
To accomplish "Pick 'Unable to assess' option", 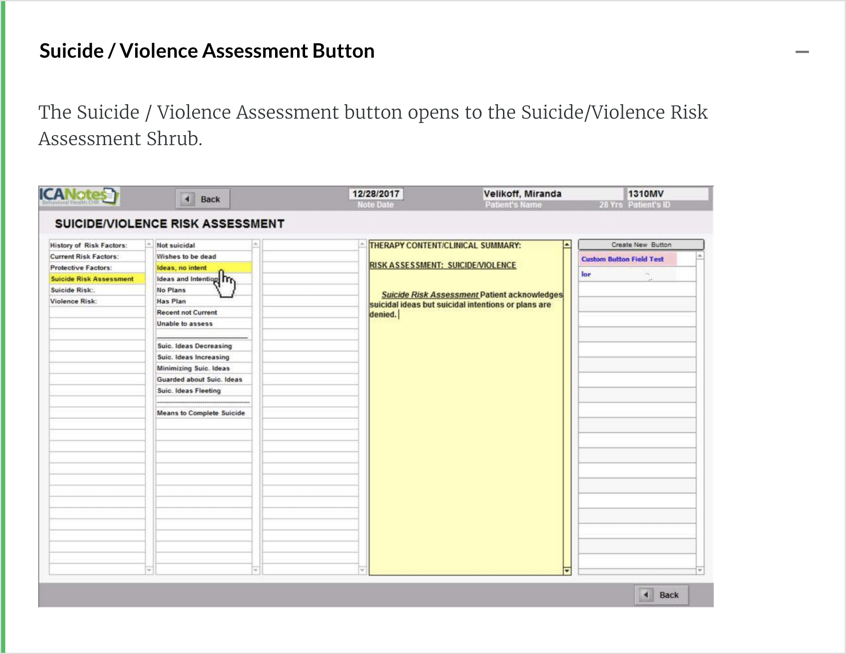I will [185, 324].
